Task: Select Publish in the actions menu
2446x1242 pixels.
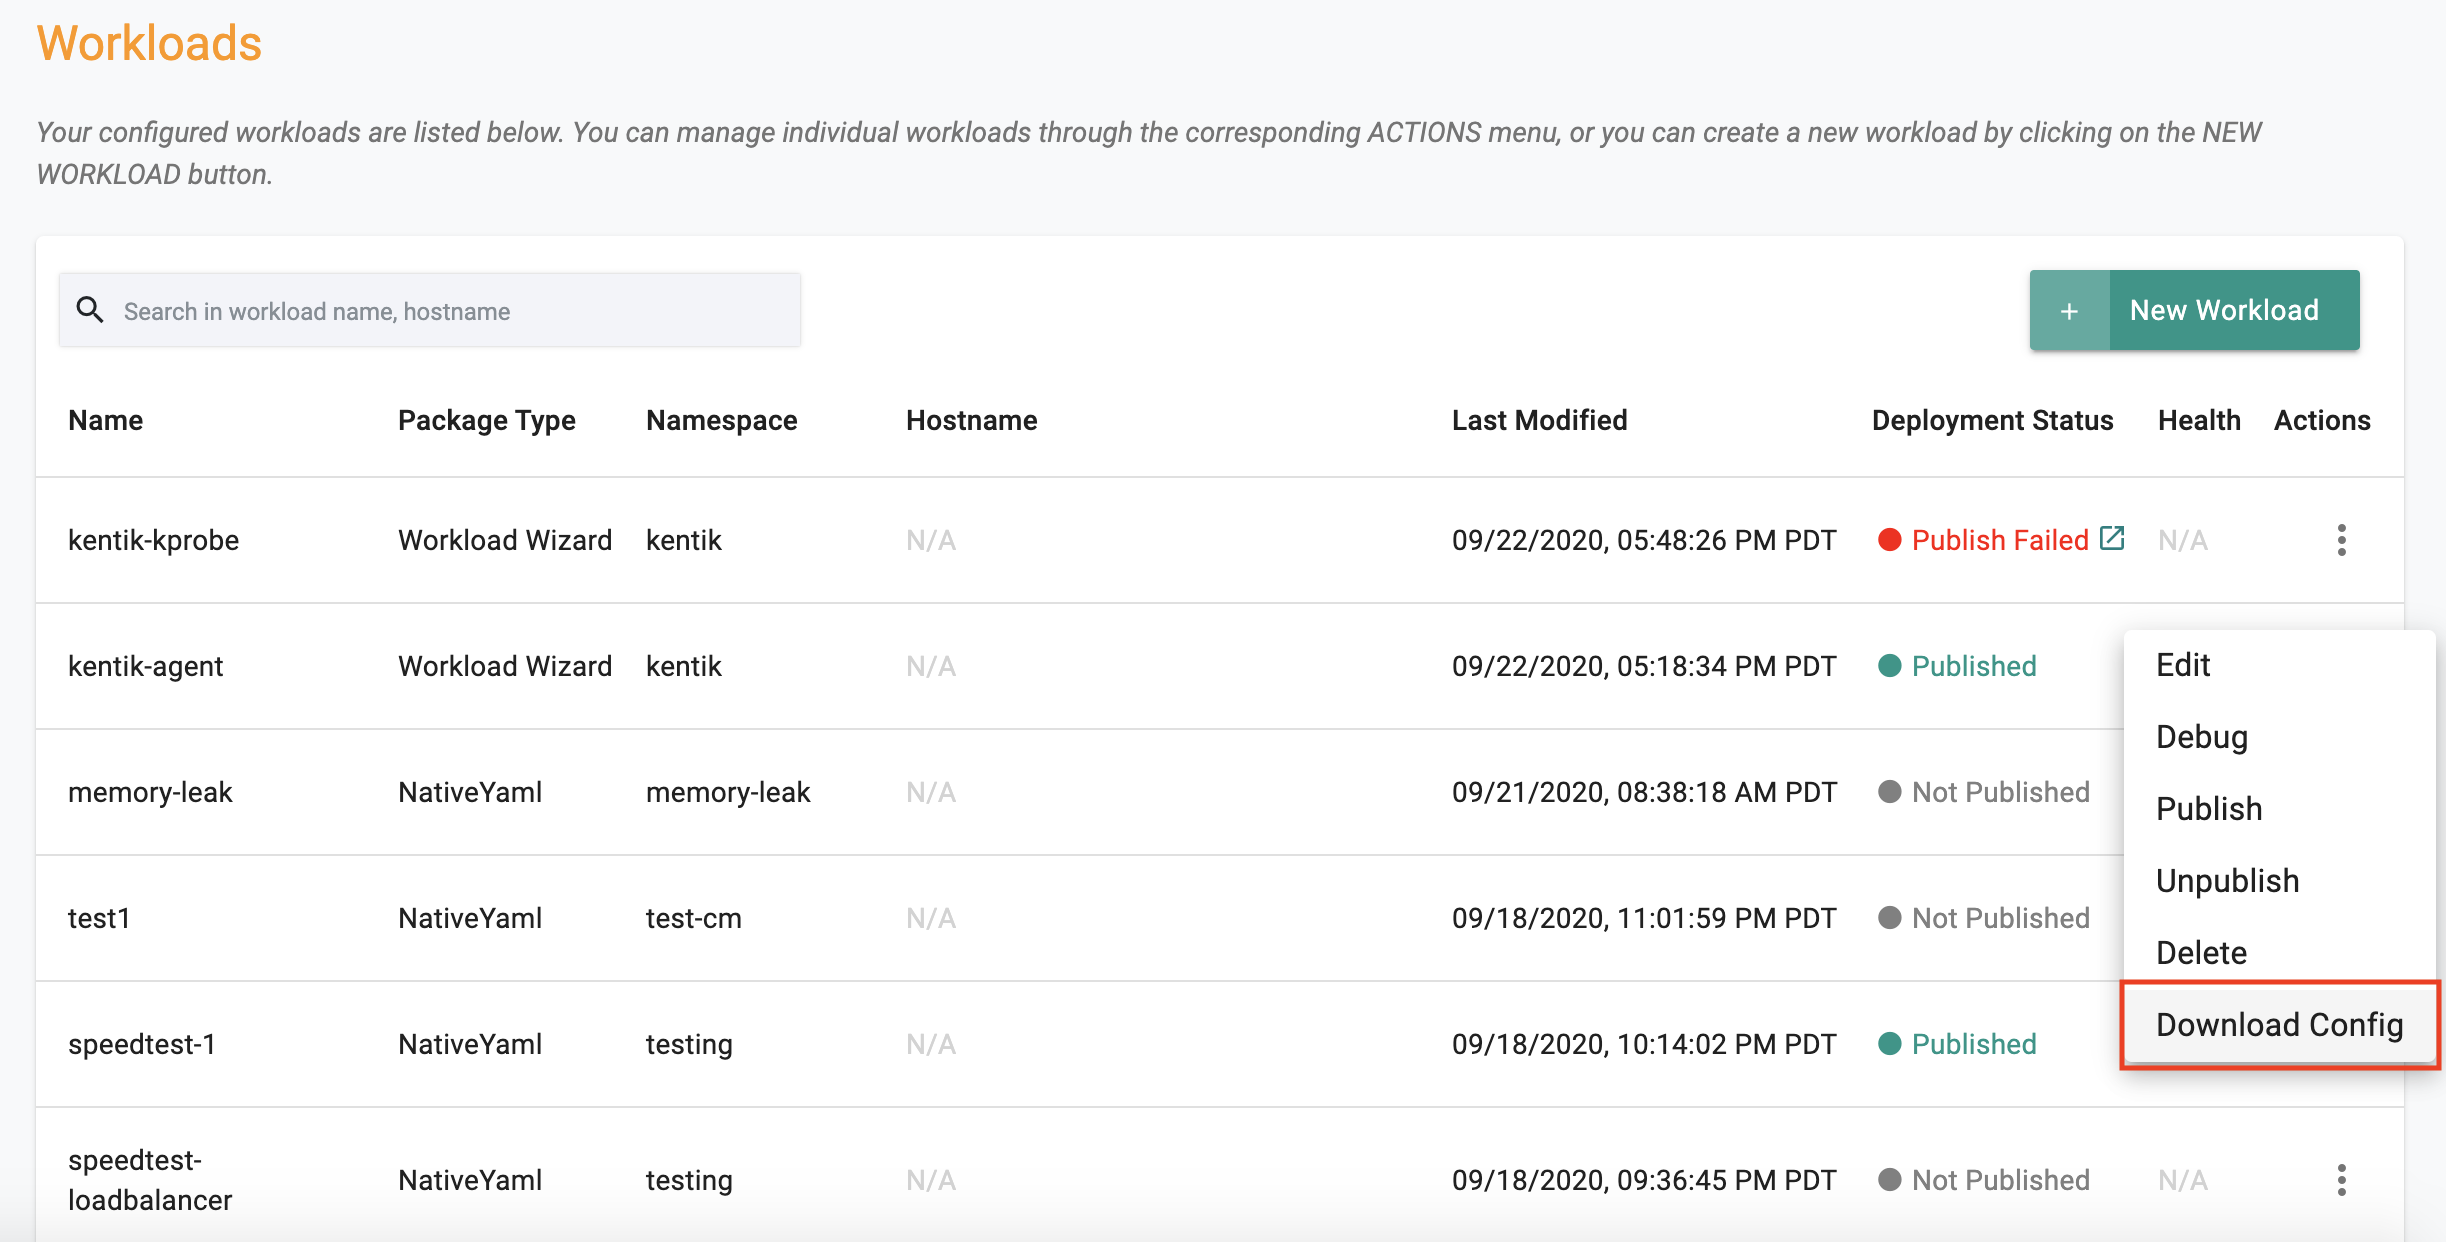Action: pyautogui.click(x=2280, y=809)
